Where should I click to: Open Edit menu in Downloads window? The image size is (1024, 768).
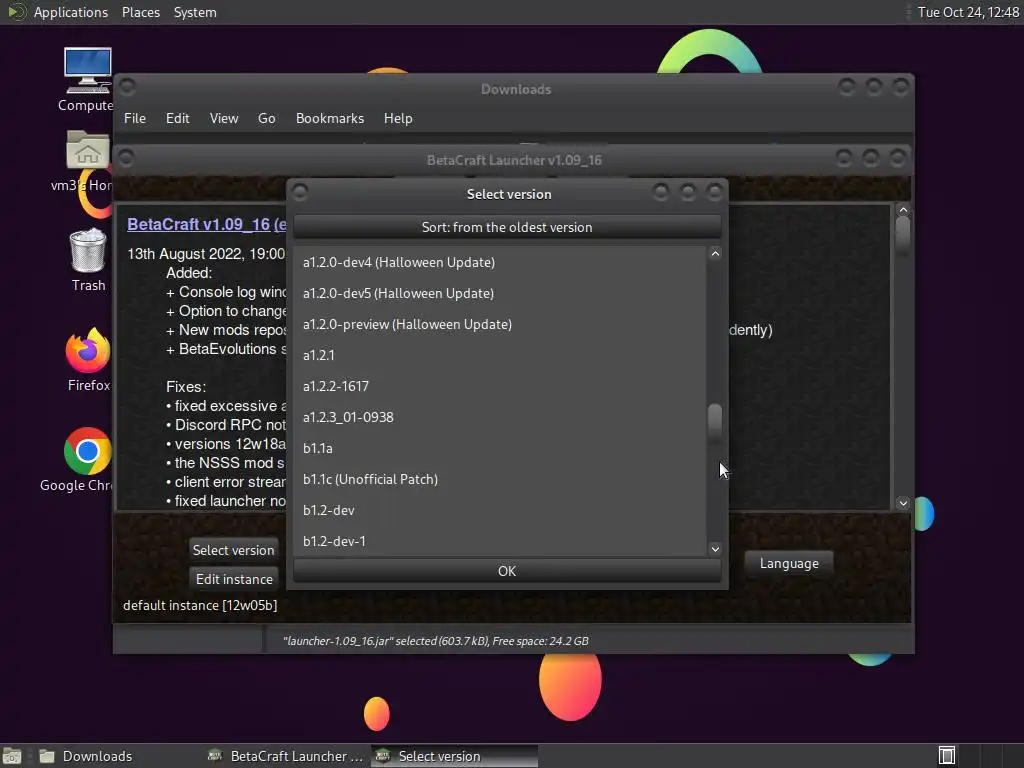tap(177, 118)
